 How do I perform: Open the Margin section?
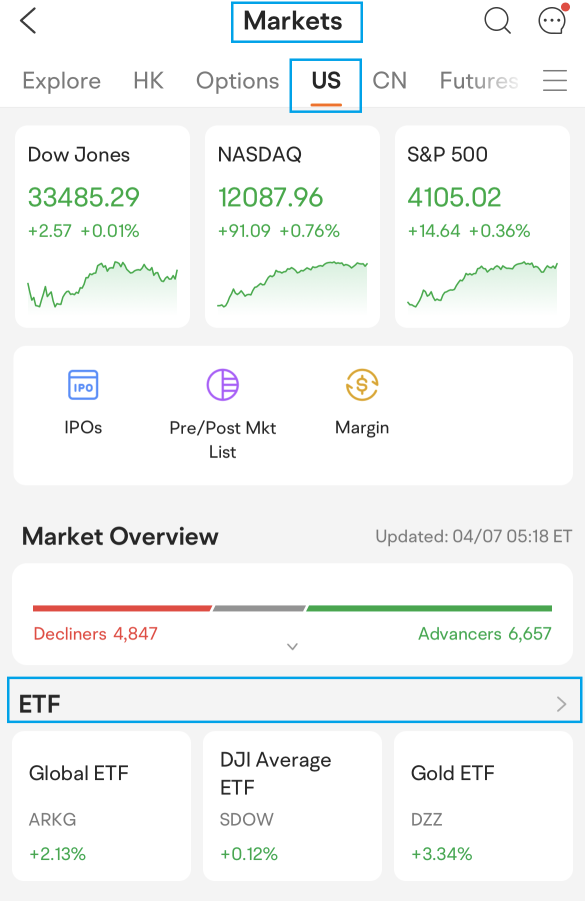pyautogui.click(x=362, y=400)
